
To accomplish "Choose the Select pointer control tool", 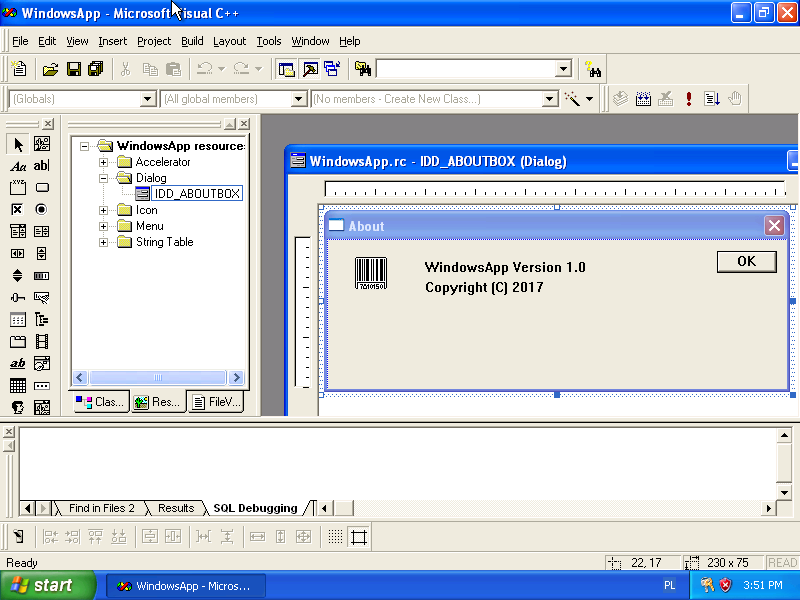I will pyautogui.click(x=18, y=144).
